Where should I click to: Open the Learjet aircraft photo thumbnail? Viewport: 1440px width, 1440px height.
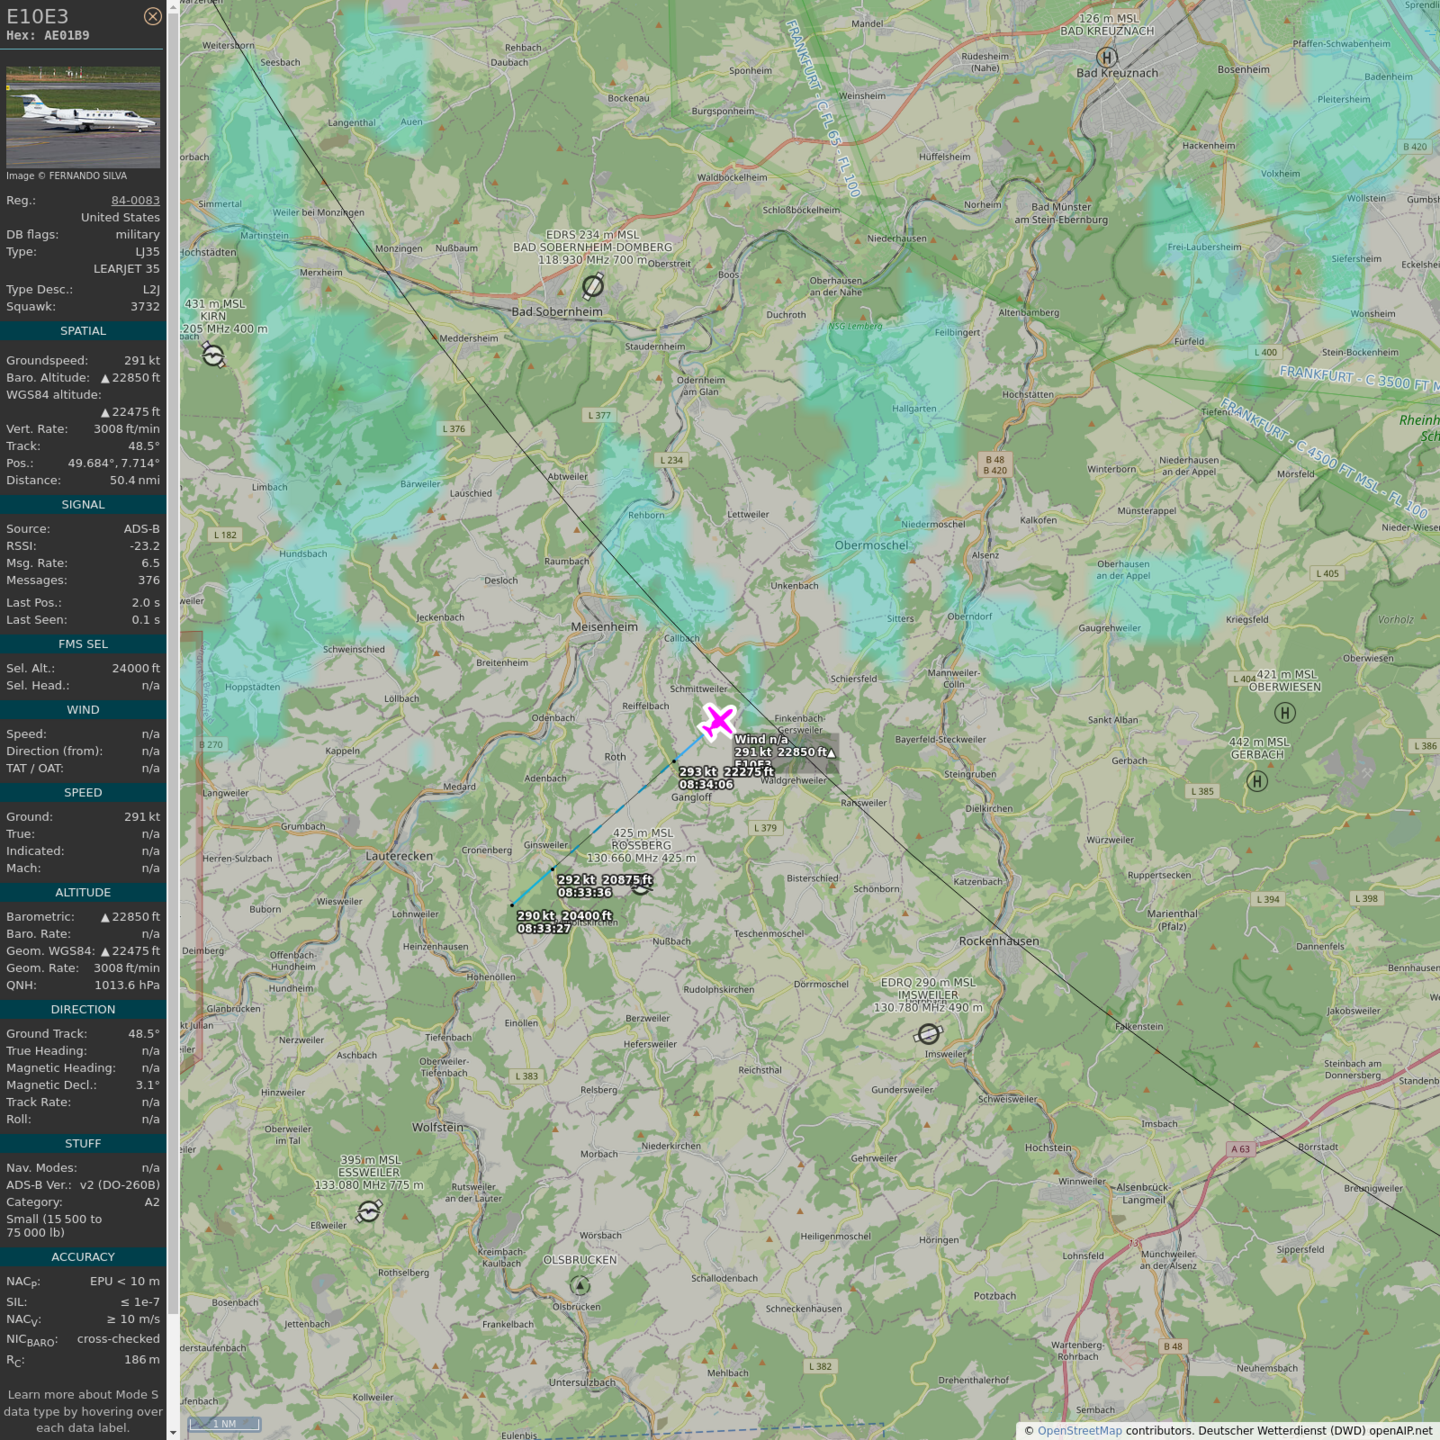83,117
